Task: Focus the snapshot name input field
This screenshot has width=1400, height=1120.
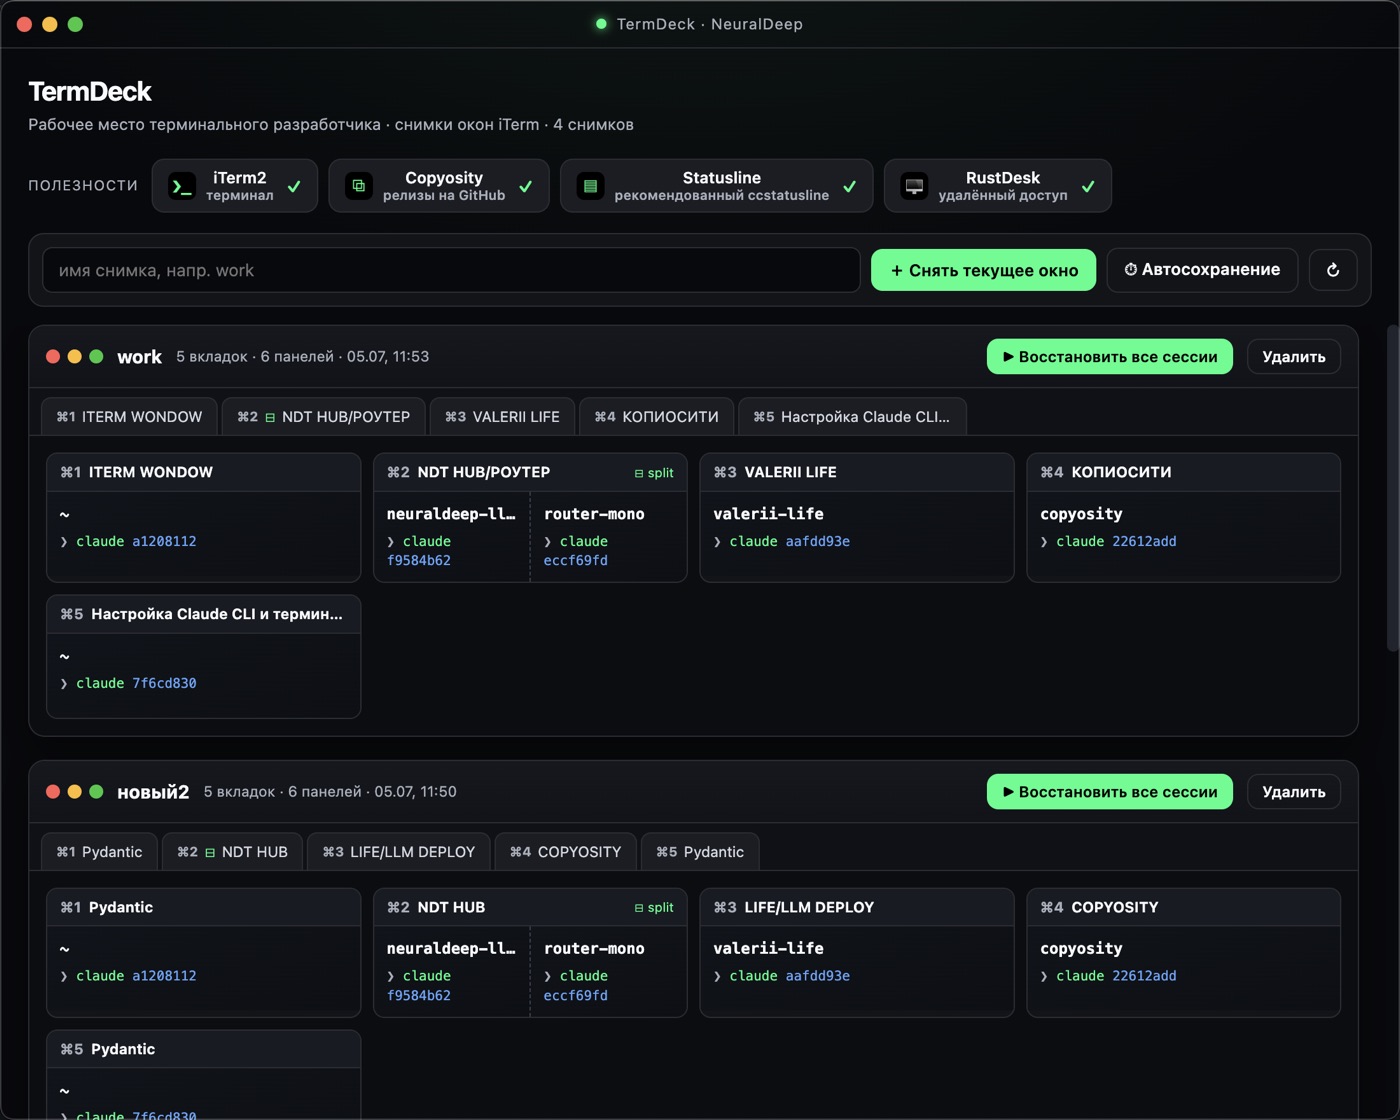Action: coord(451,270)
